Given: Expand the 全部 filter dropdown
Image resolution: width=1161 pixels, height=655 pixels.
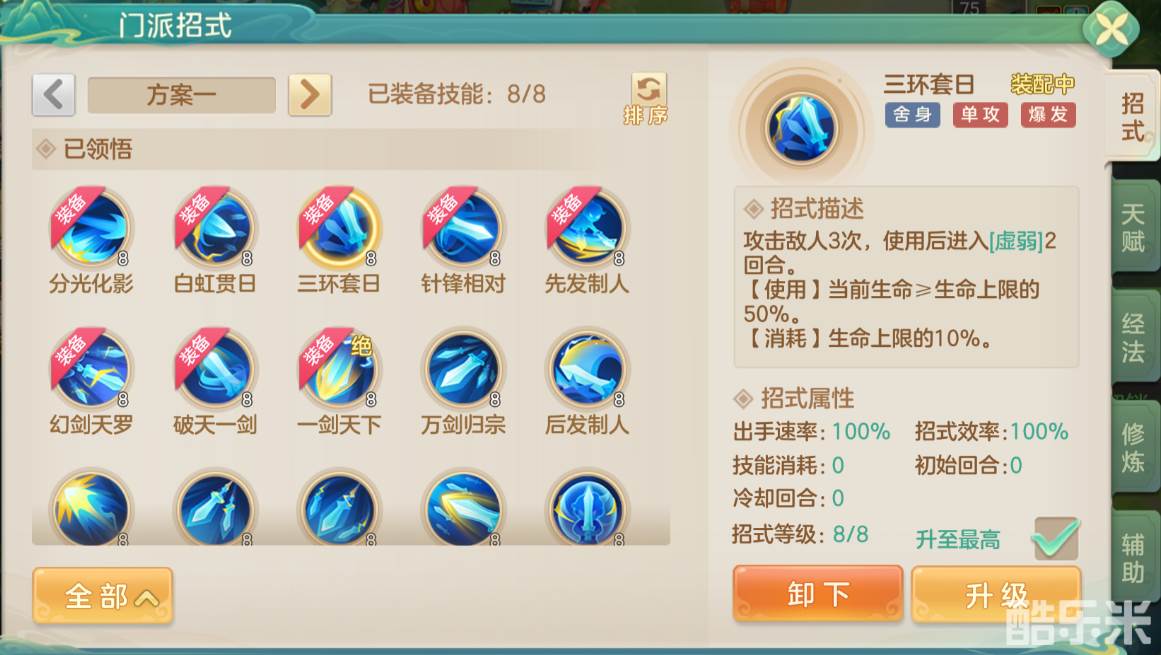Looking at the screenshot, I should tap(103, 596).
